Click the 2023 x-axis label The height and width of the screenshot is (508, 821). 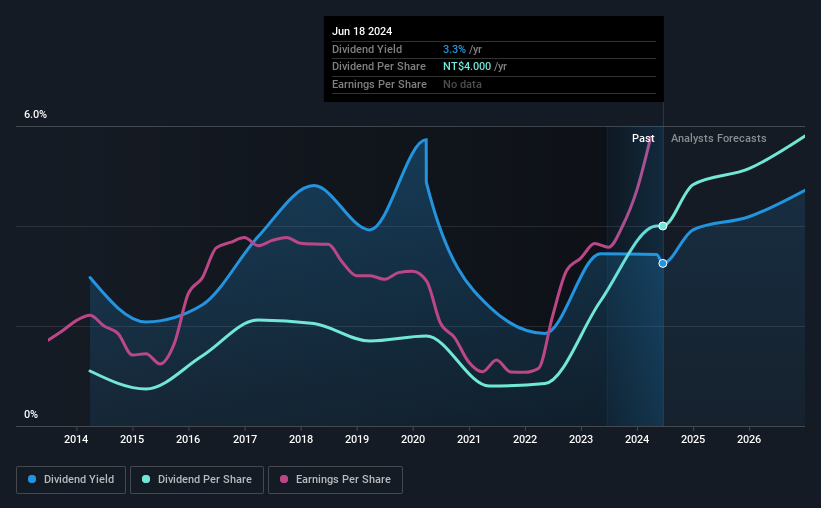[x=581, y=439]
